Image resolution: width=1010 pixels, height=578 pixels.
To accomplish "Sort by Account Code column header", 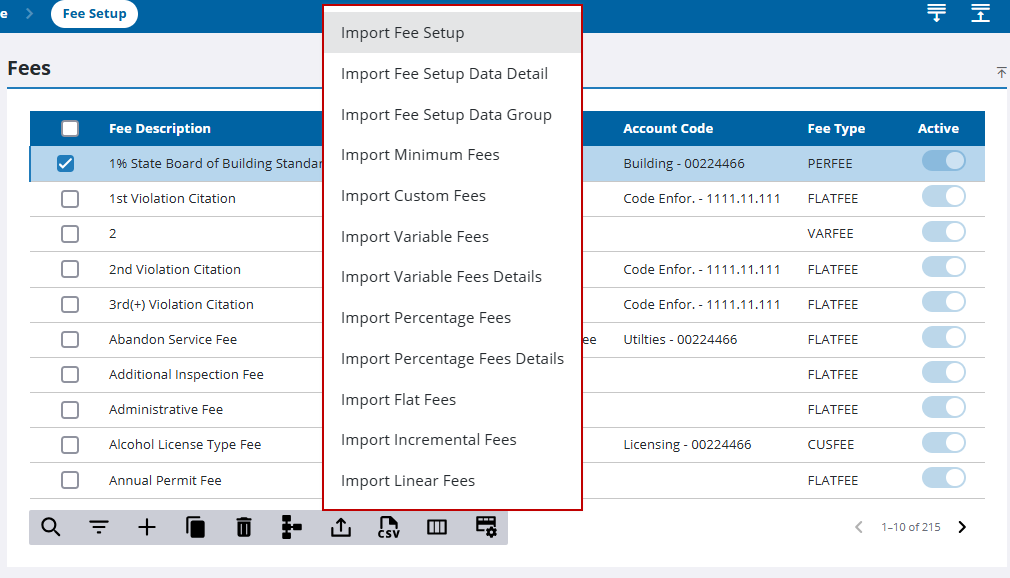I will 668,128.
